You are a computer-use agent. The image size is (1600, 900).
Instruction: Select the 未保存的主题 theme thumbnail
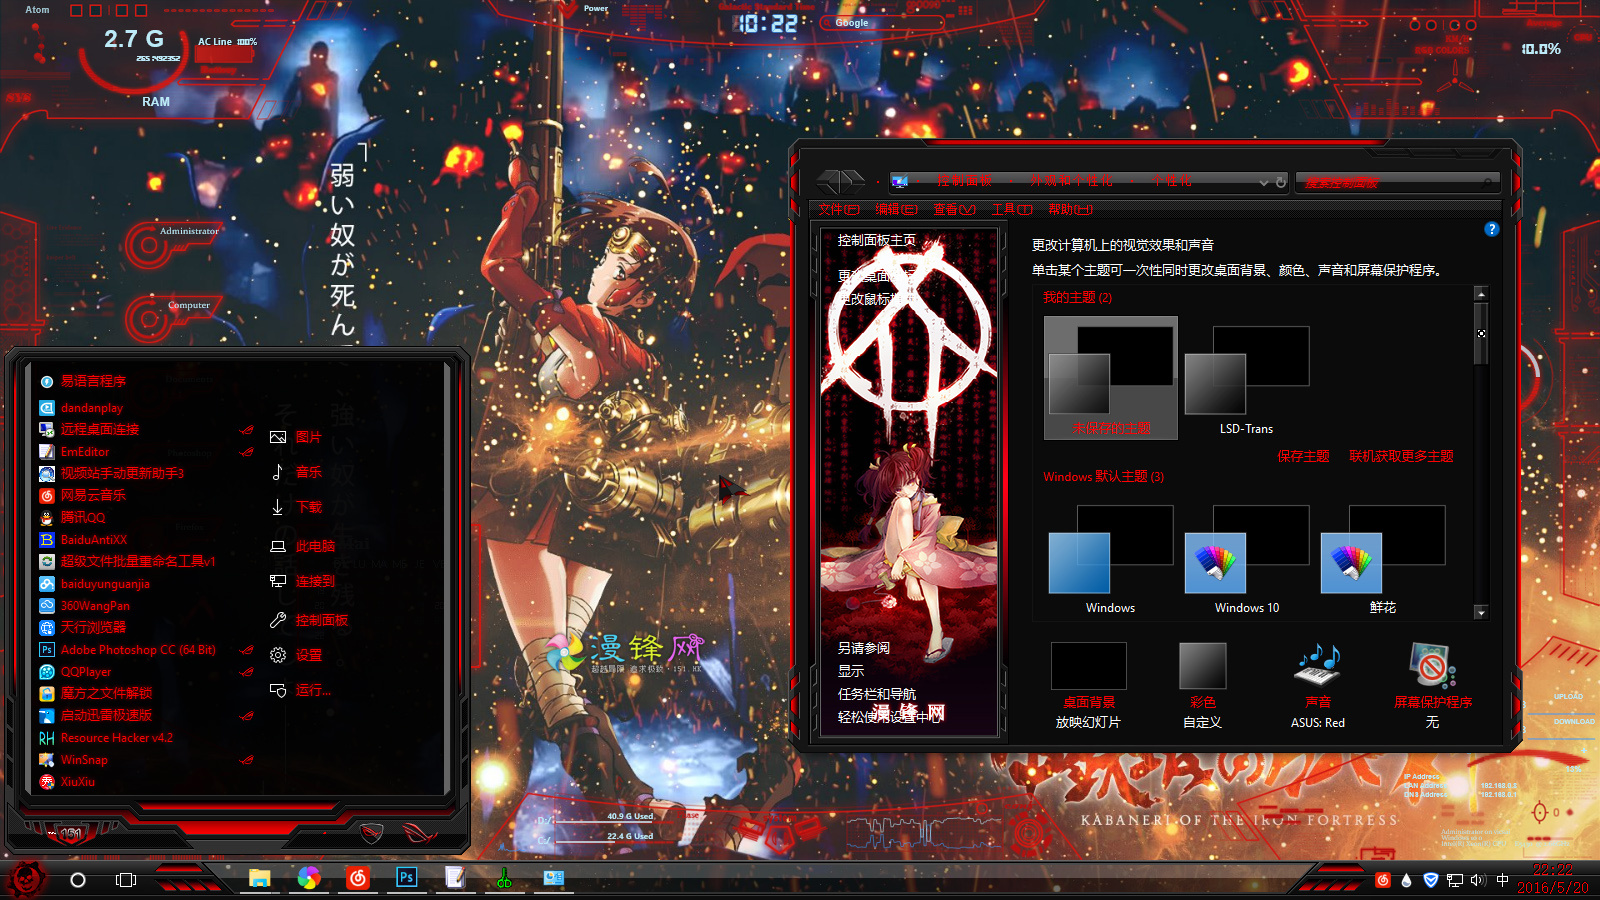1111,379
